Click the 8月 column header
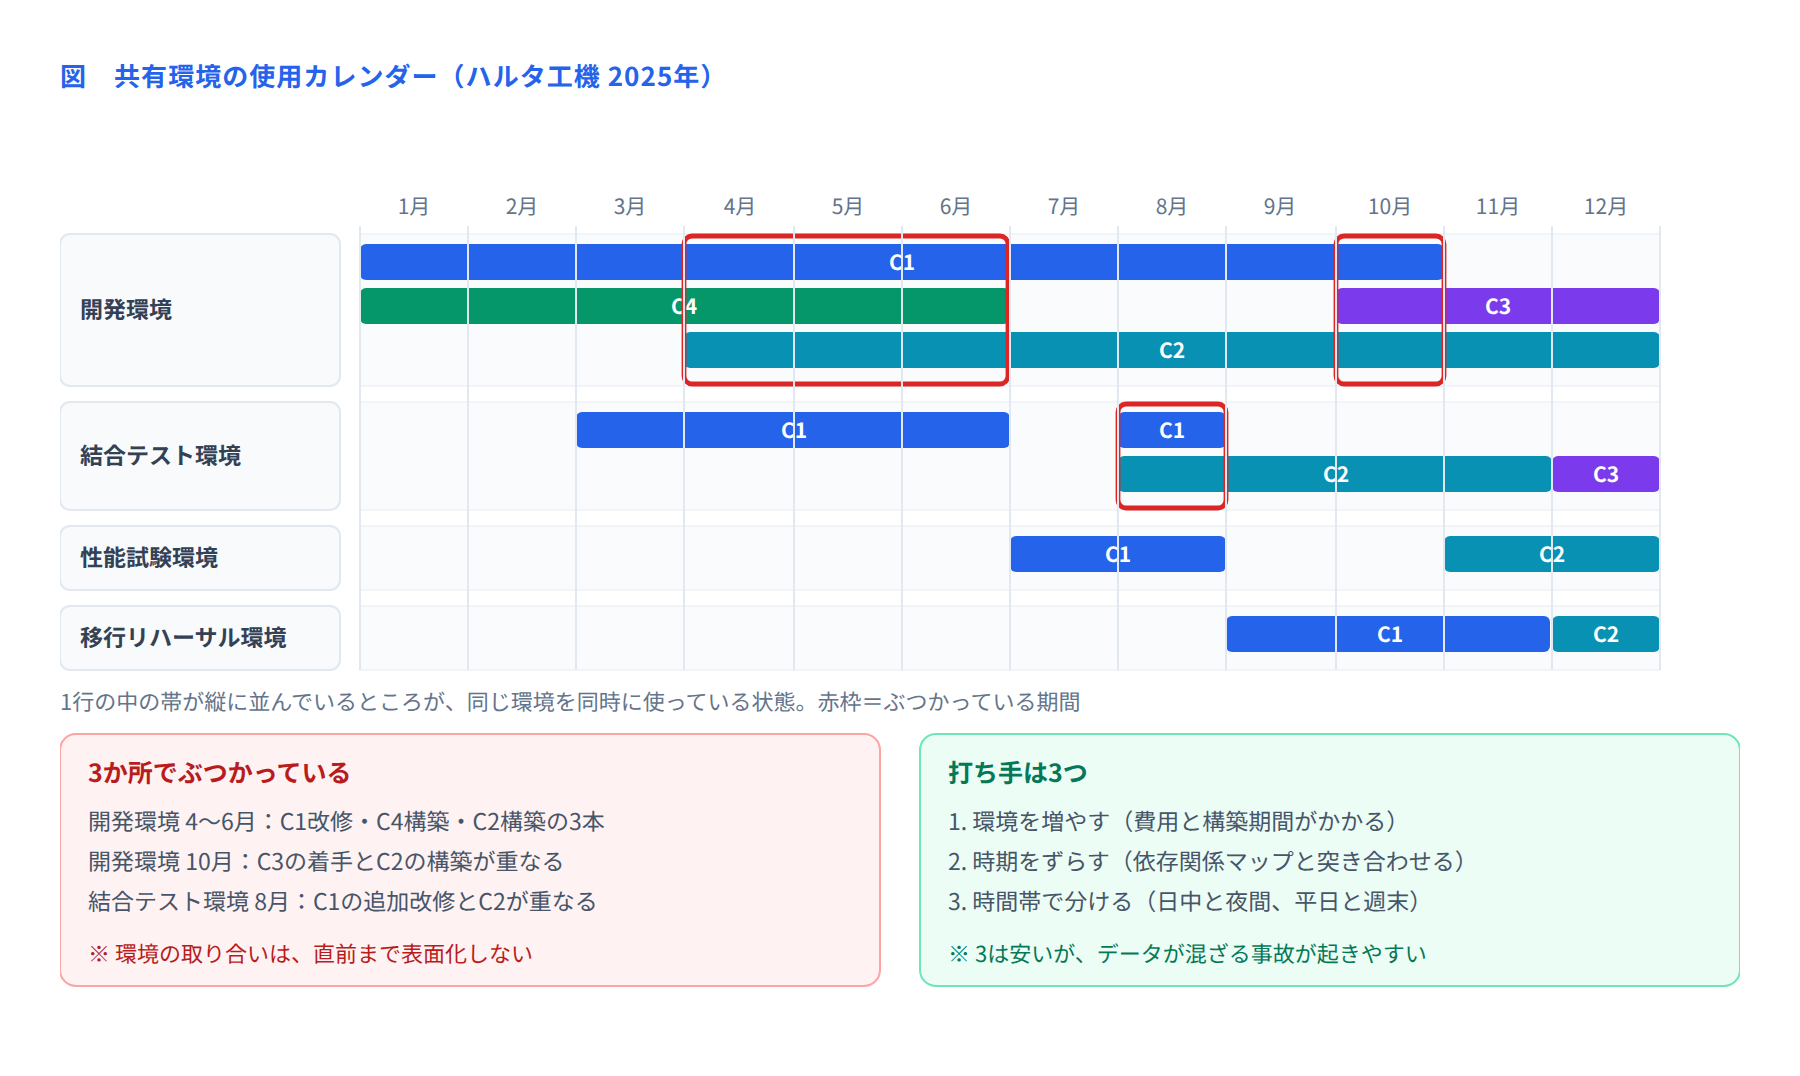 coord(1171,207)
